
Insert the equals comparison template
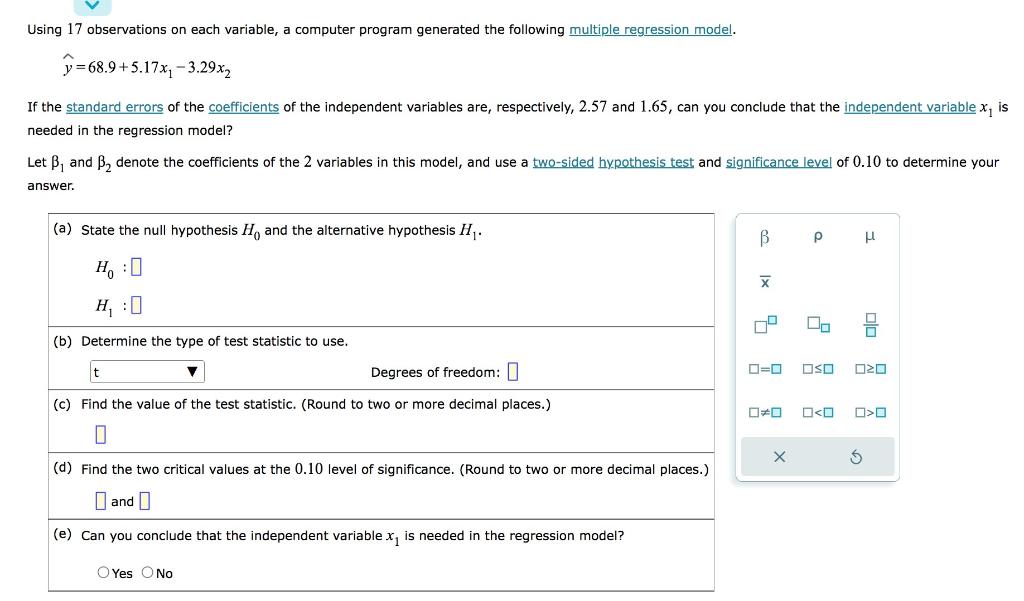click(763, 369)
